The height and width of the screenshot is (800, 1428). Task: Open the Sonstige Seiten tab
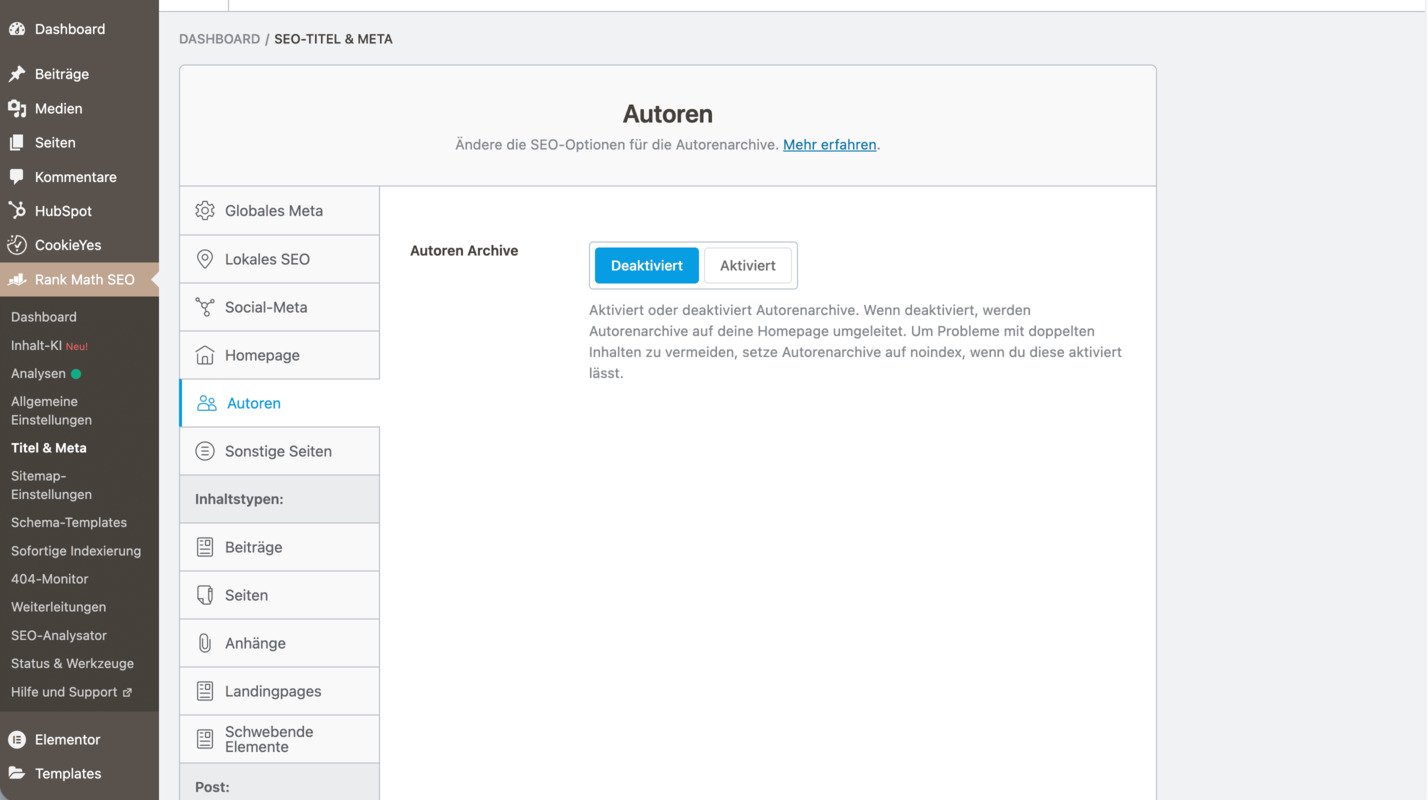(278, 451)
